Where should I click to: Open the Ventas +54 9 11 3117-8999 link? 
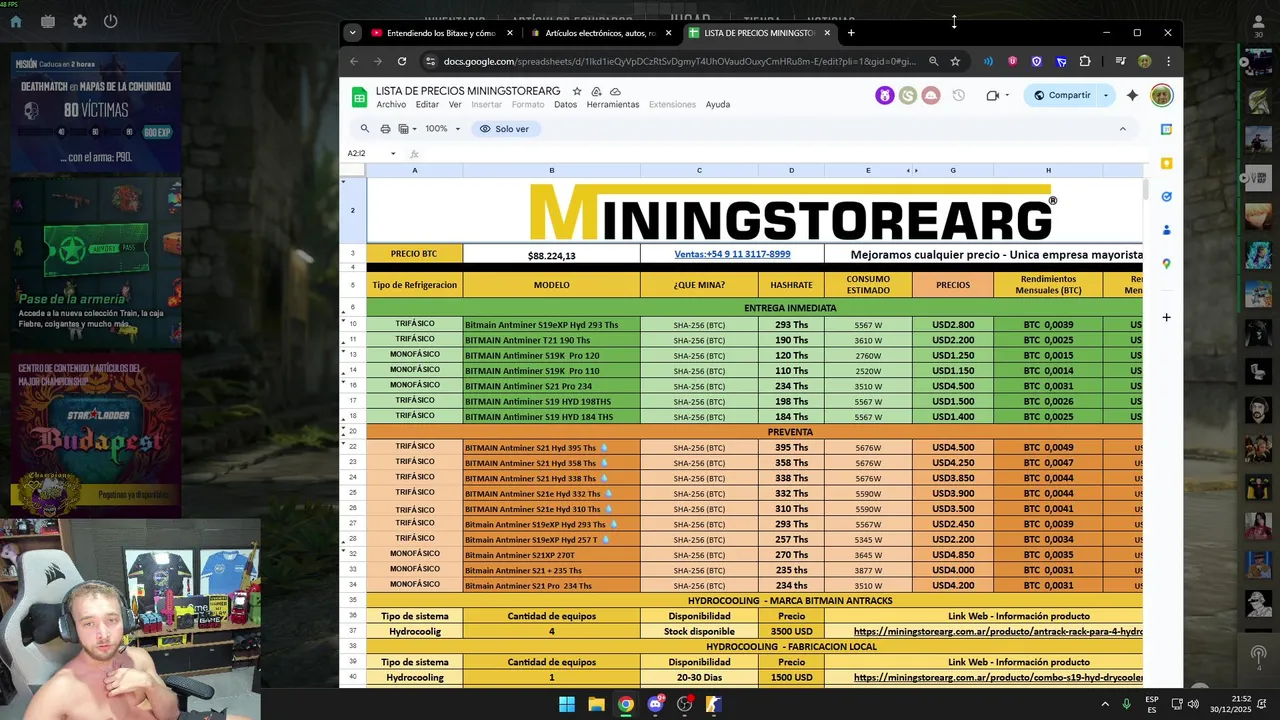coord(732,254)
